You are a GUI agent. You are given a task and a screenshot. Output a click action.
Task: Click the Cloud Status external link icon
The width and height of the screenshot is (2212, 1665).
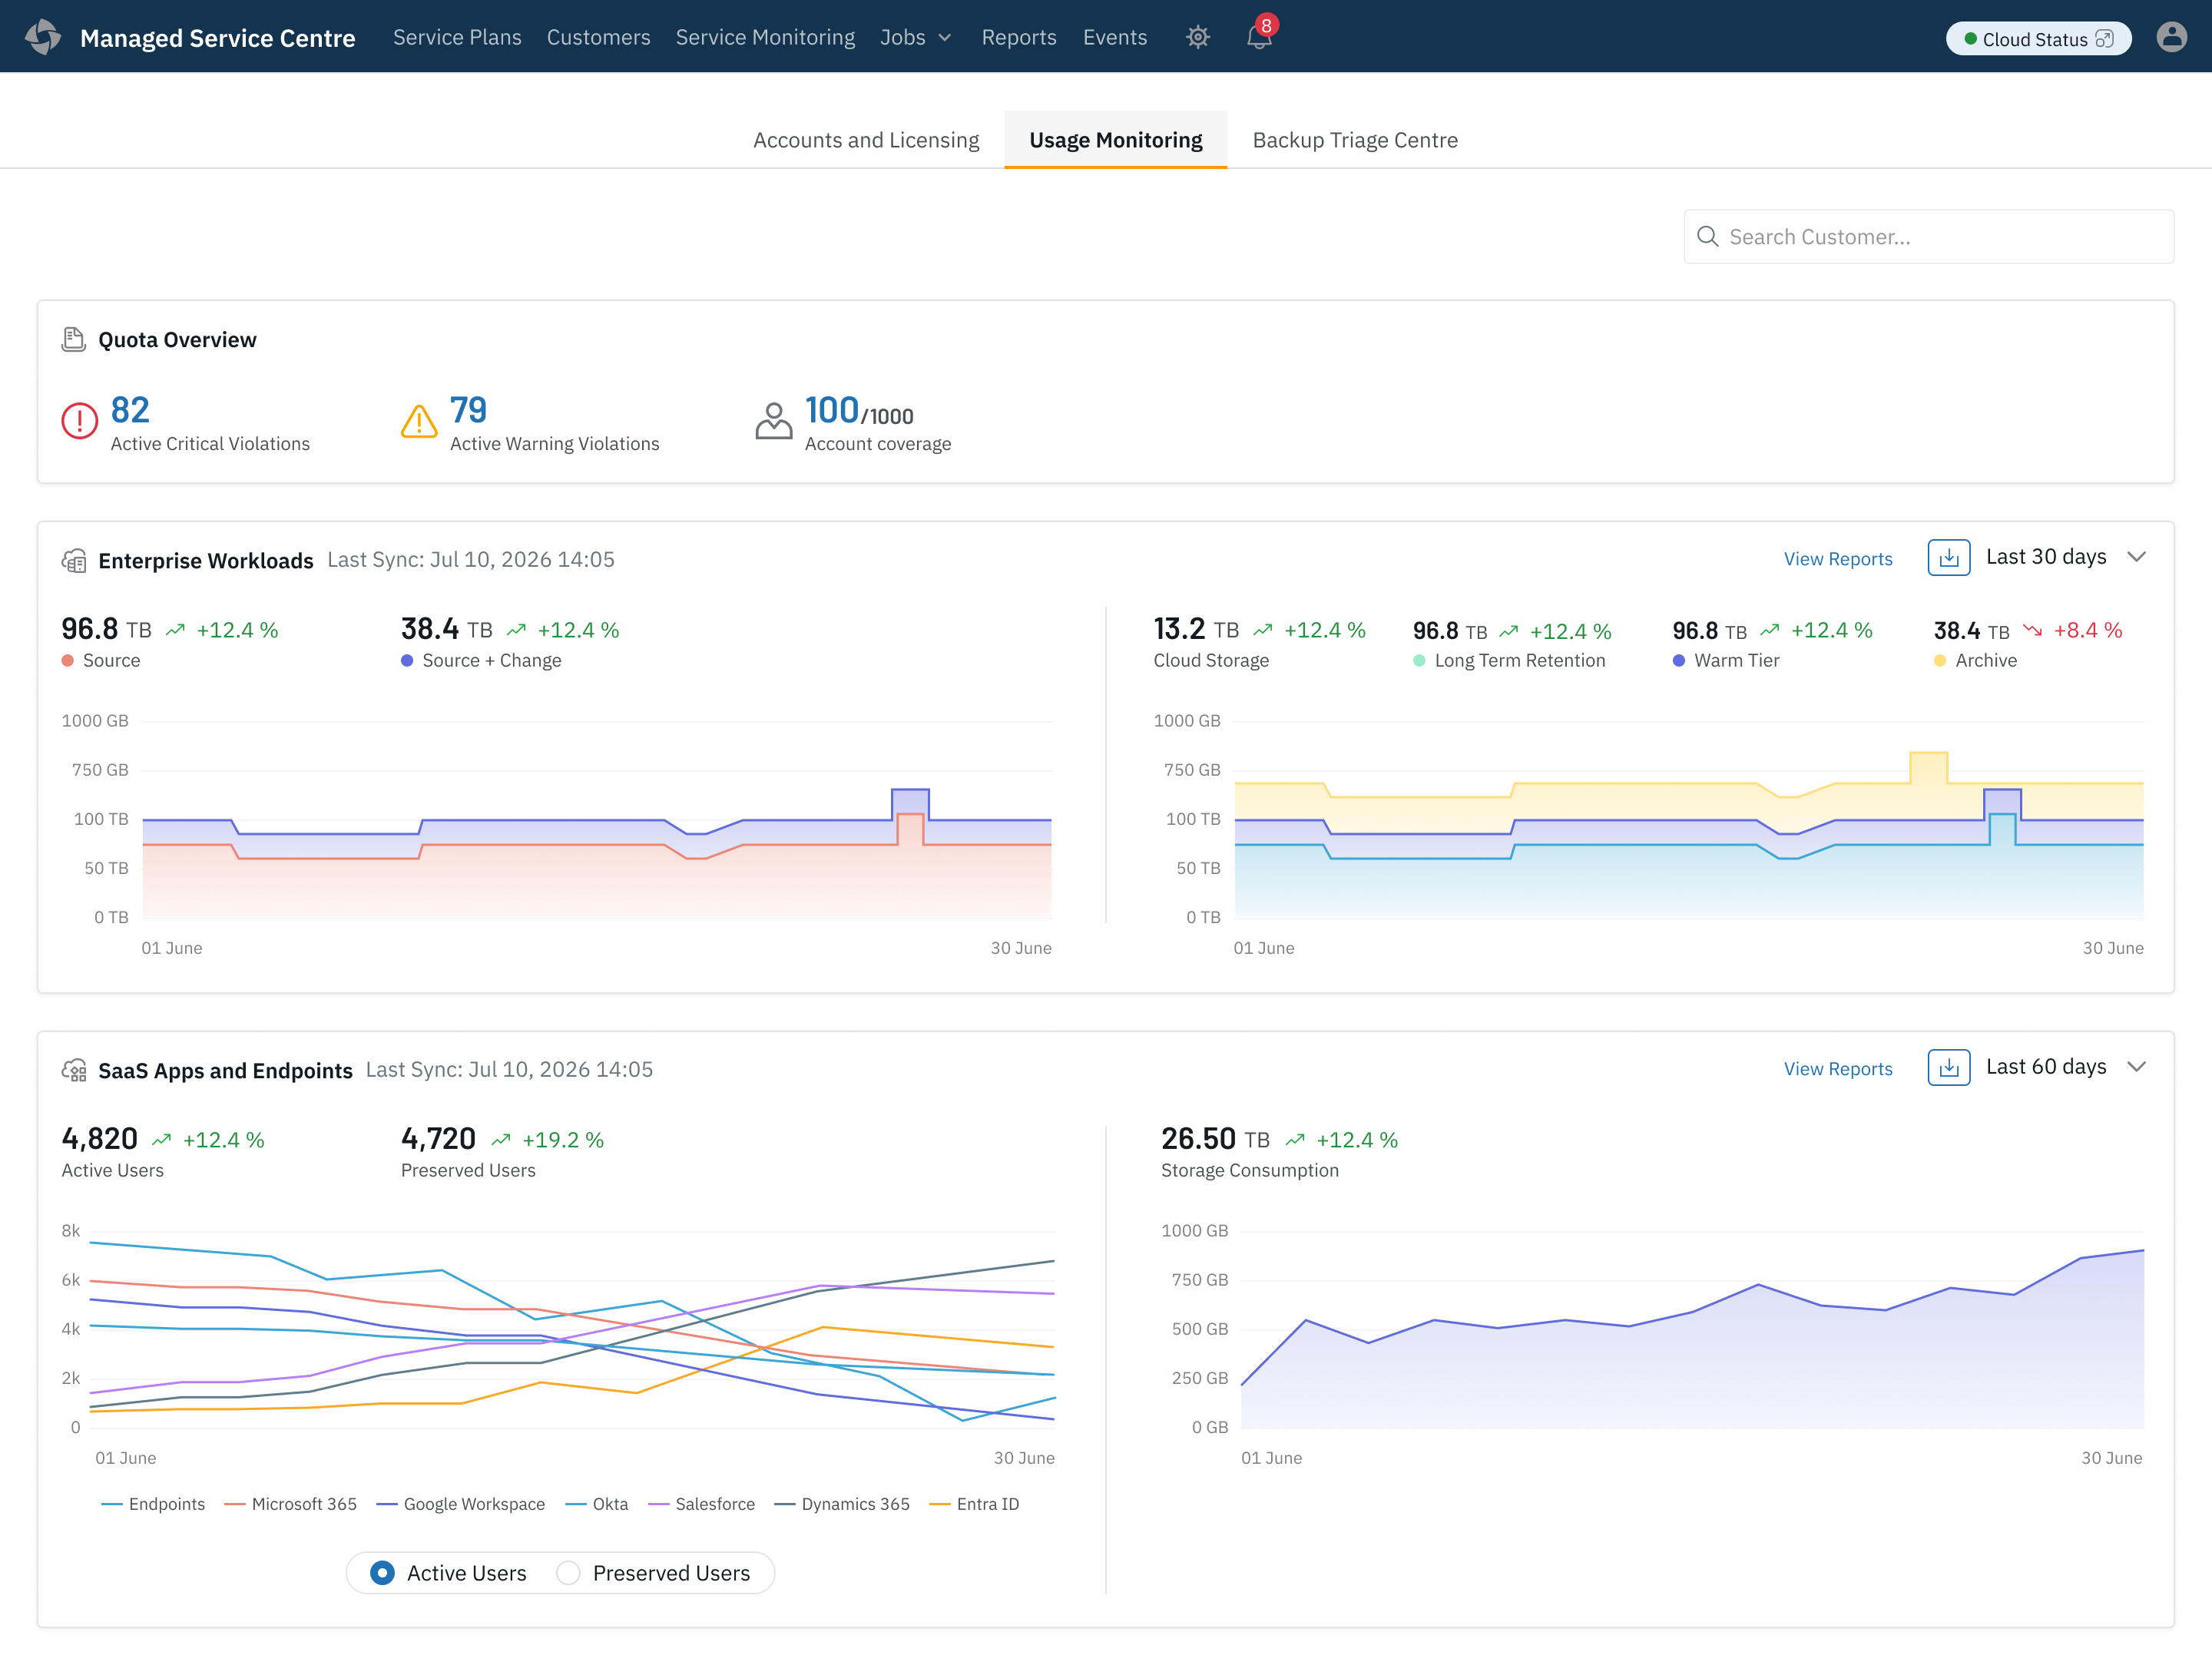point(2104,39)
